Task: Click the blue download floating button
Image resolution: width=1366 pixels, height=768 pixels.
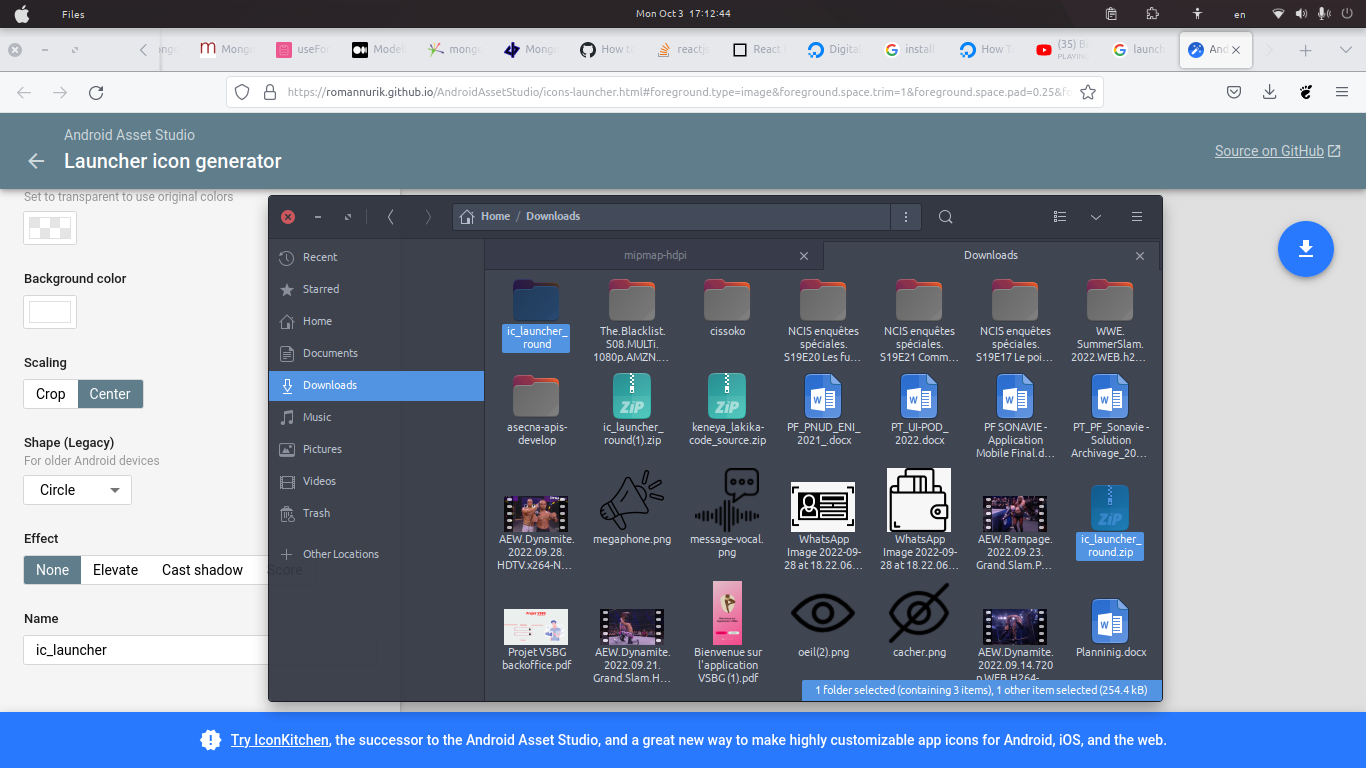Action: (x=1305, y=249)
